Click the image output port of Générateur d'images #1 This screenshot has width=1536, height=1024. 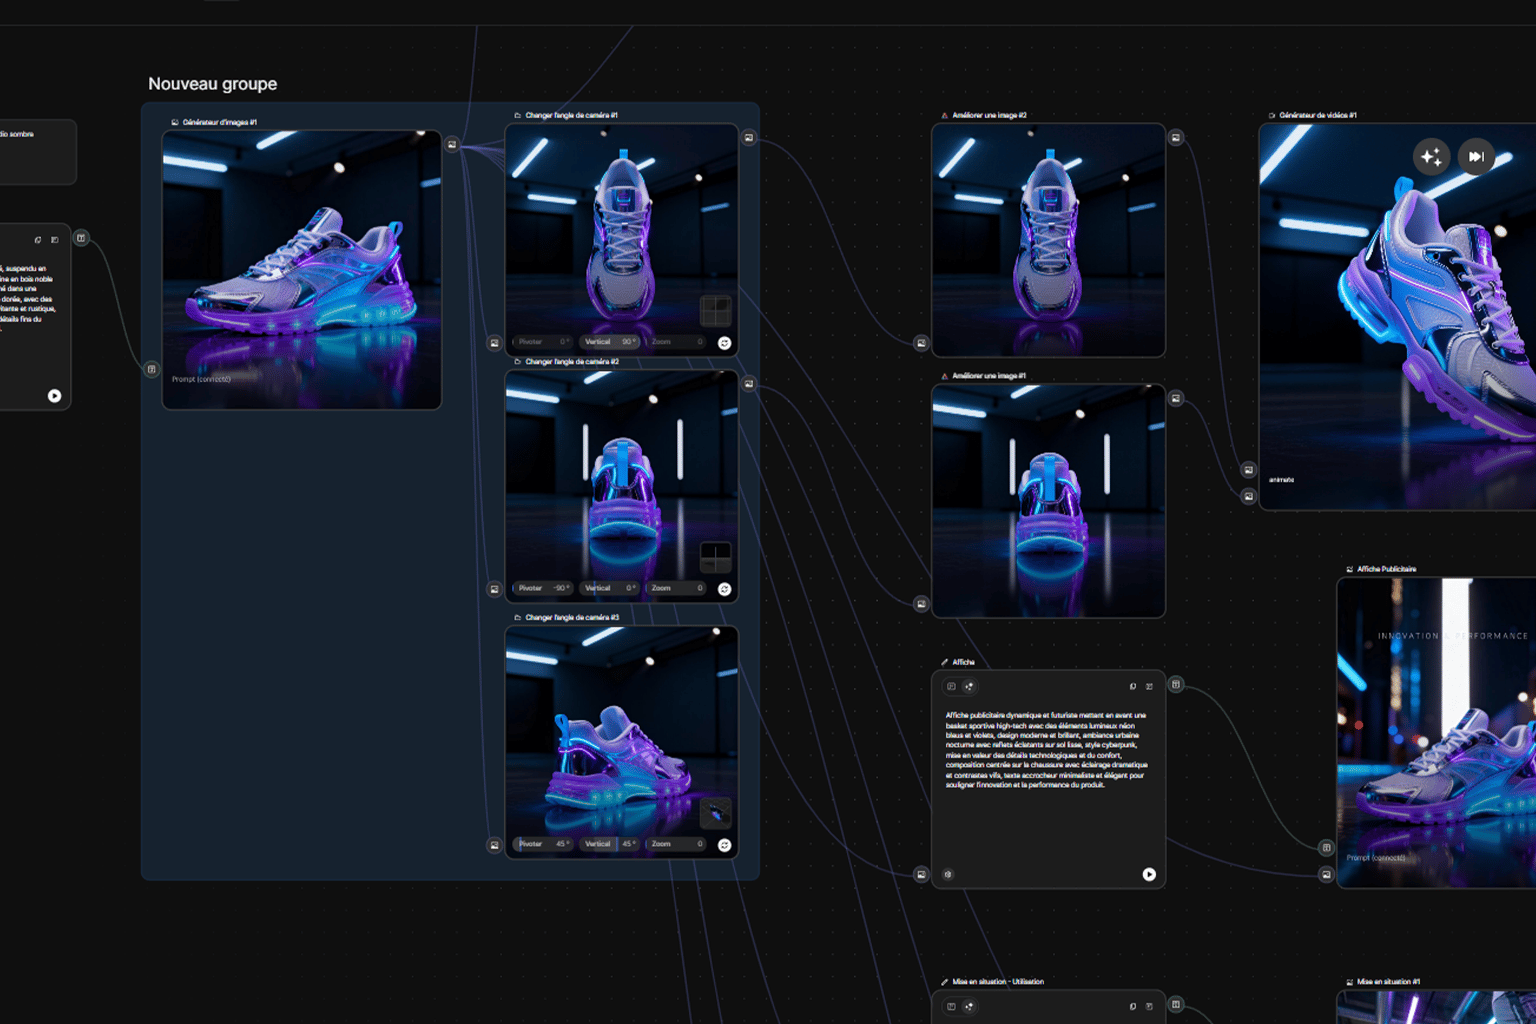click(452, 145)
